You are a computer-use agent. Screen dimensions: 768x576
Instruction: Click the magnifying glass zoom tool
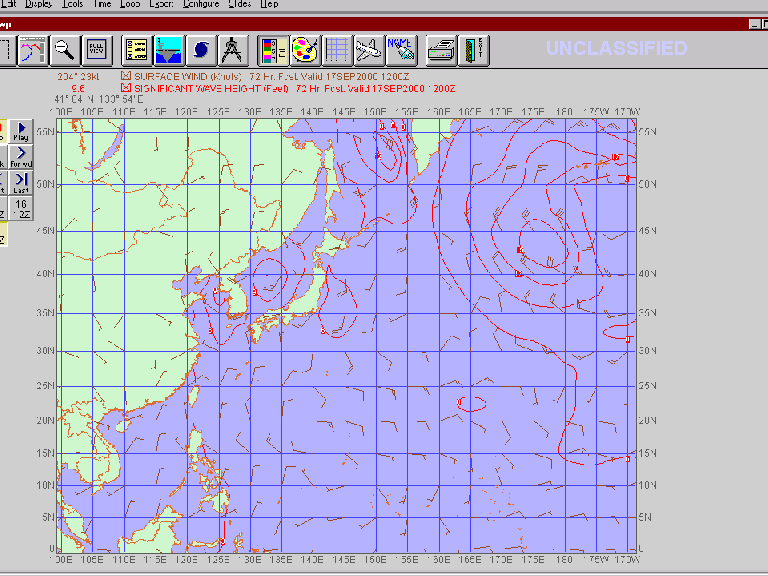(64, 49)
